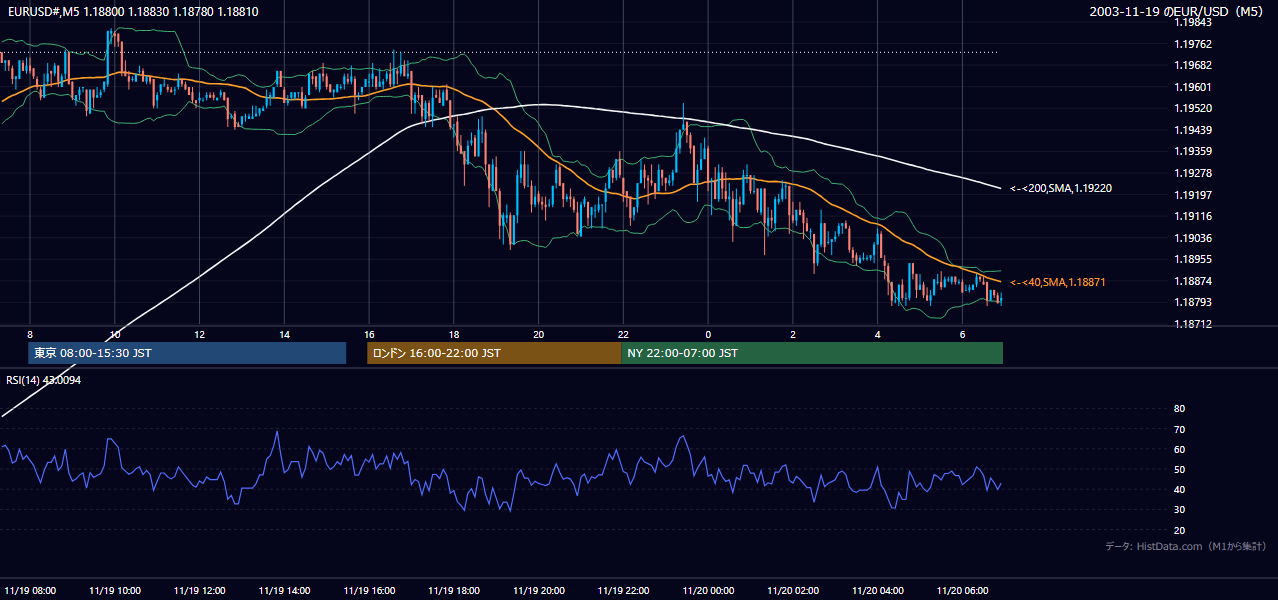Click price level 1.18955 on the axis
1278x600 pixels.
(x=1192, y=259)
